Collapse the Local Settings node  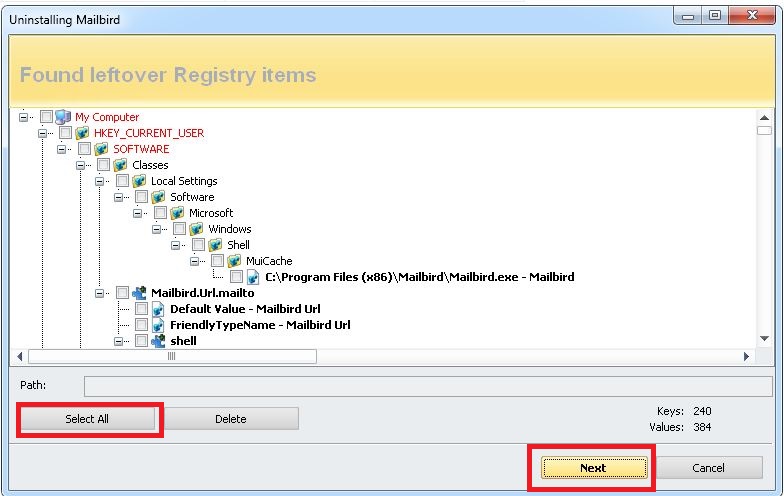tap(99, 182)
